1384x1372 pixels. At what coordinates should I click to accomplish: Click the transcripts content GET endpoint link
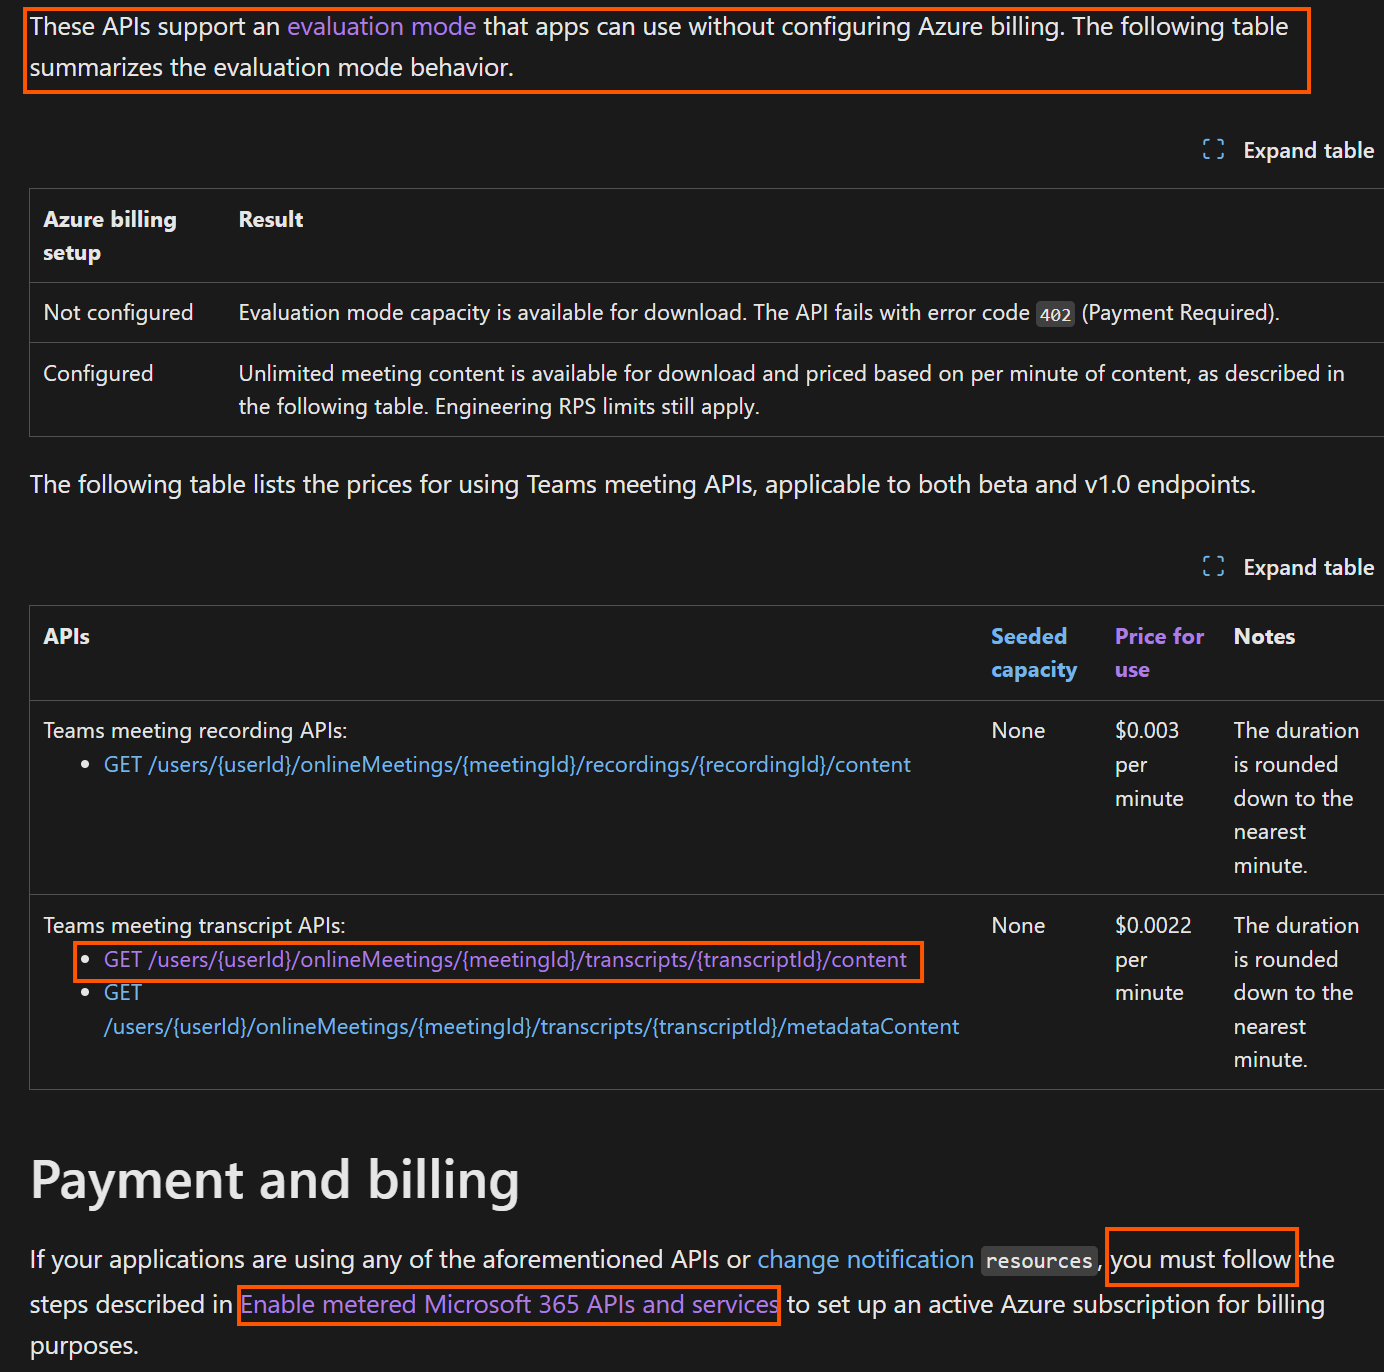(502, 958)
